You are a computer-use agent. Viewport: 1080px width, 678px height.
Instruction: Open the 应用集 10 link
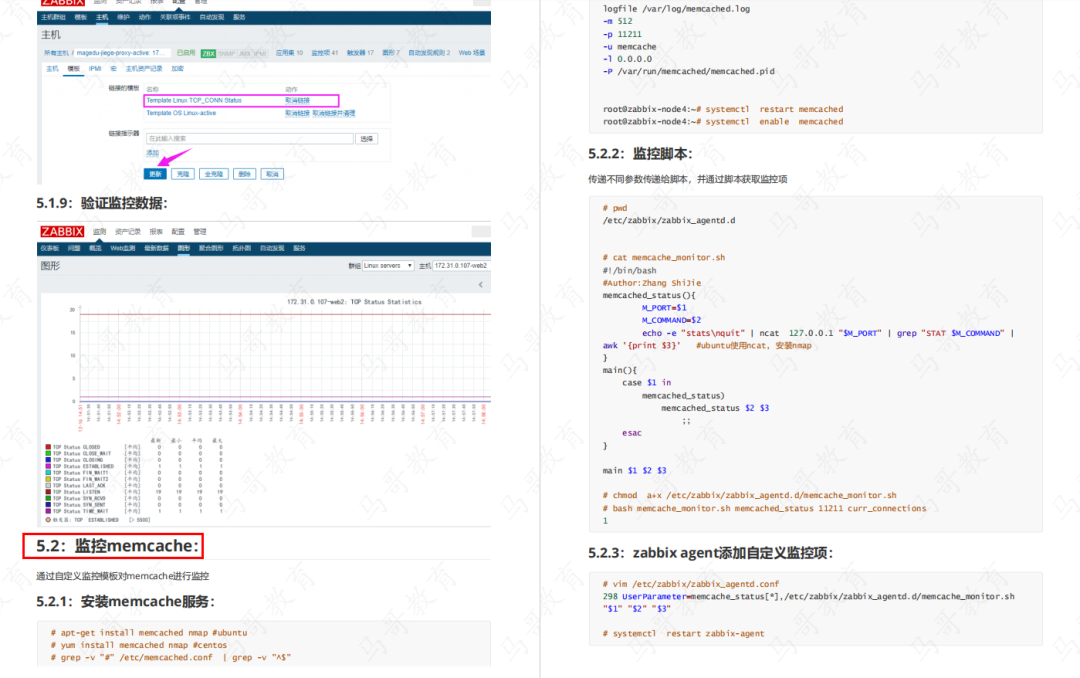point(289,53)
